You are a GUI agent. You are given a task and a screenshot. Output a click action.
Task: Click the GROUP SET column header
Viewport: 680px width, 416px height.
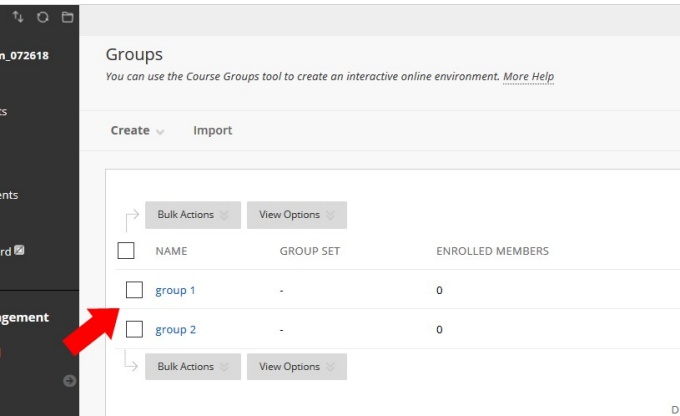click(x=309, y=251)
